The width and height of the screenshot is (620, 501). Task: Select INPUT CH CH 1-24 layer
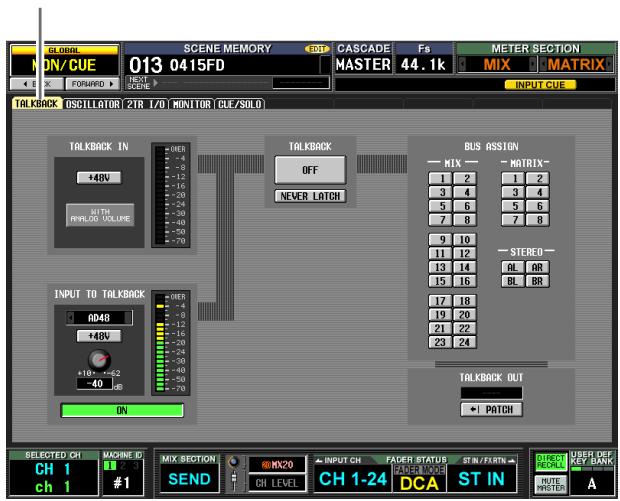point(353,478)
